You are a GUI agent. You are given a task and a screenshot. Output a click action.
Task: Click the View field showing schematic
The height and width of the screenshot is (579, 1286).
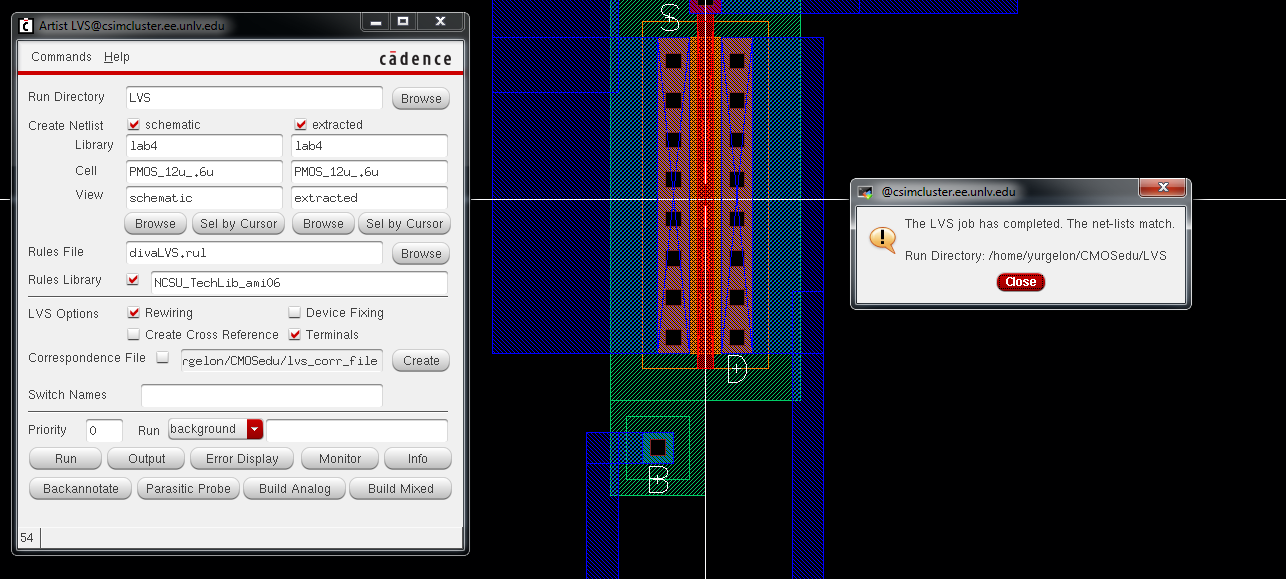(x=204, y=198)
